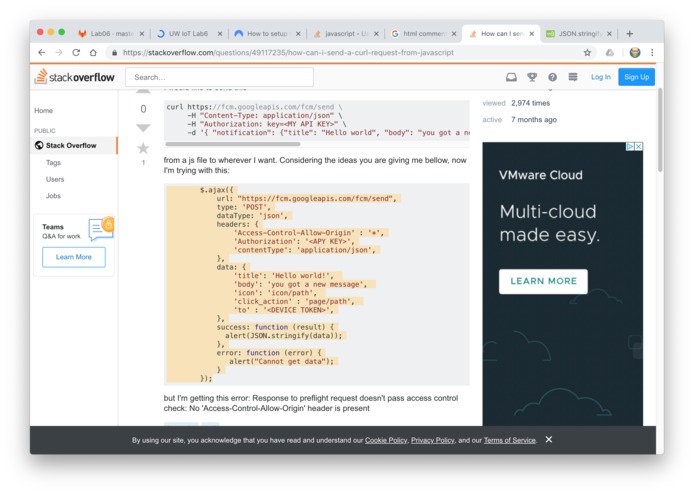This screenshot has height=494, width=695.
Task: Click the page vertical scrollbar thumb
Action: [x=660, y=130]
